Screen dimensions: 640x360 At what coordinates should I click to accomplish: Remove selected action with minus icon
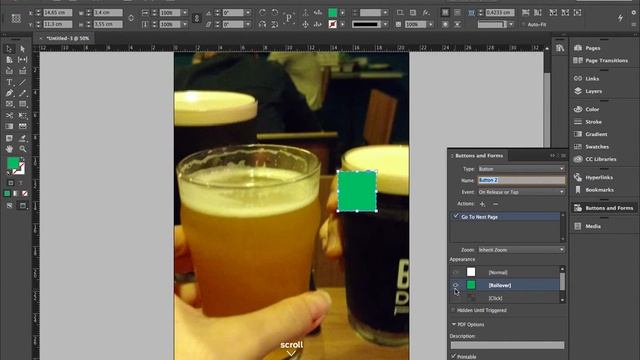[x=495, y=204]
